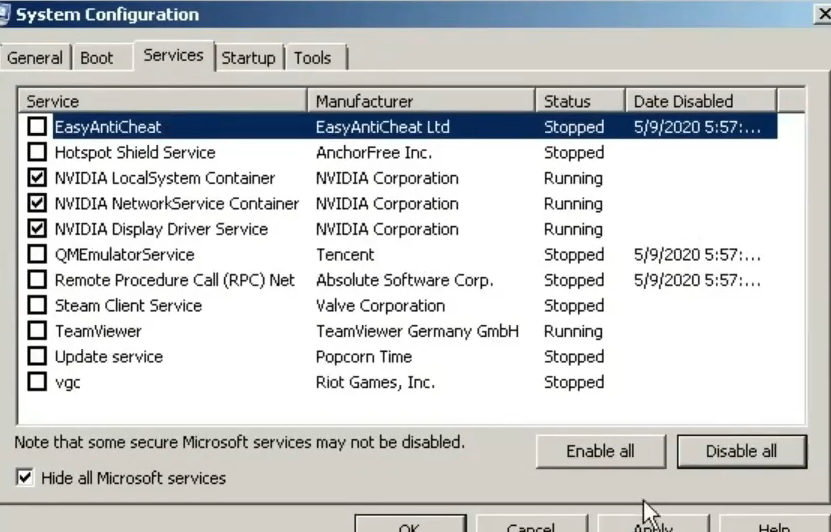Select the Riot Games, Inc. cell
This screenshot has width=831, height=532.
pos(375,382)
